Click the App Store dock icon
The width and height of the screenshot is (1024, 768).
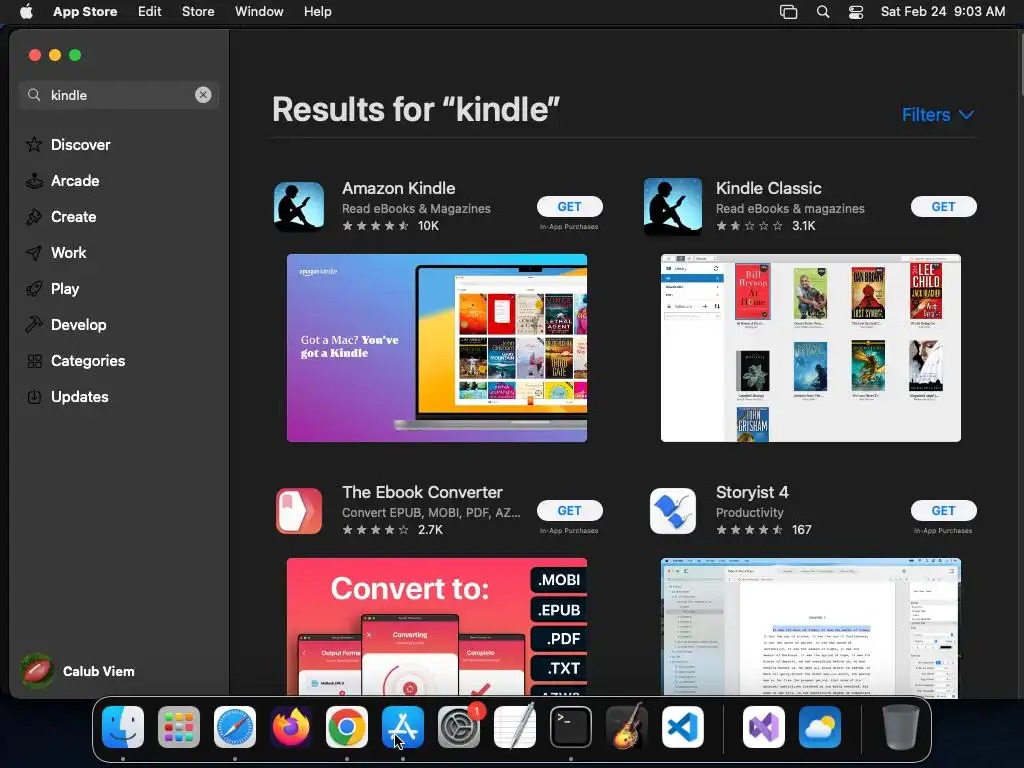point(403,727)
